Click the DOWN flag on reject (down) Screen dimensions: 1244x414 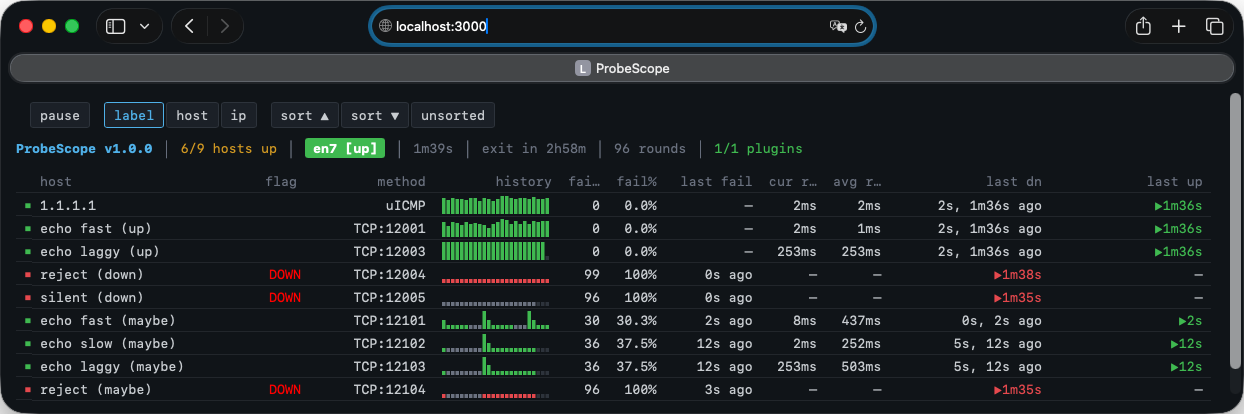[x=284, y=274]
